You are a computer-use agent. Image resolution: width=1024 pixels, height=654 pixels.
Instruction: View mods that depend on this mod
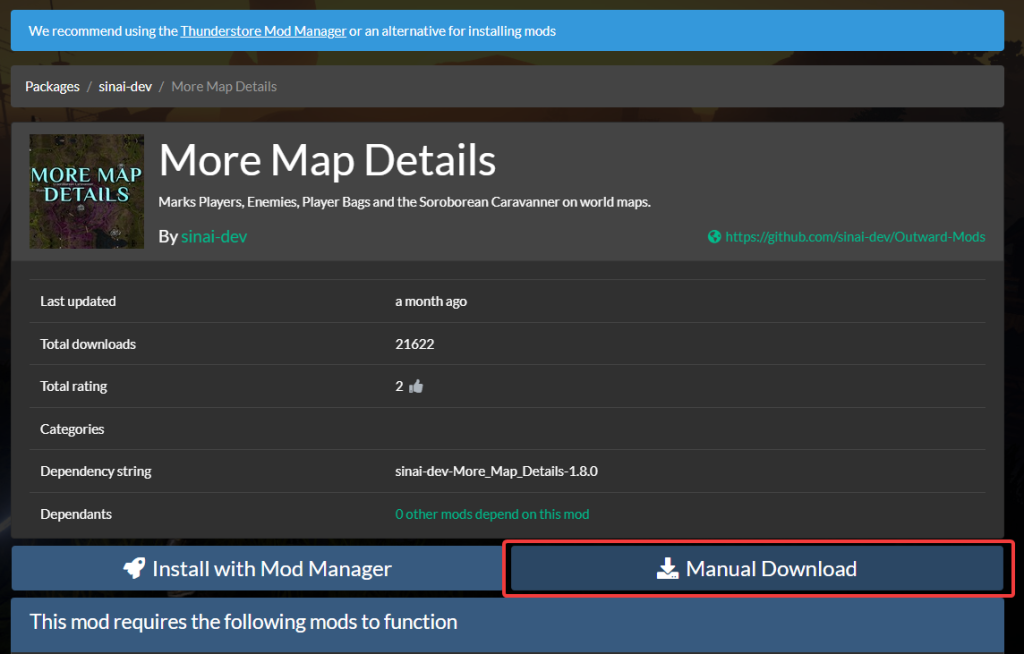click(492, 514)
